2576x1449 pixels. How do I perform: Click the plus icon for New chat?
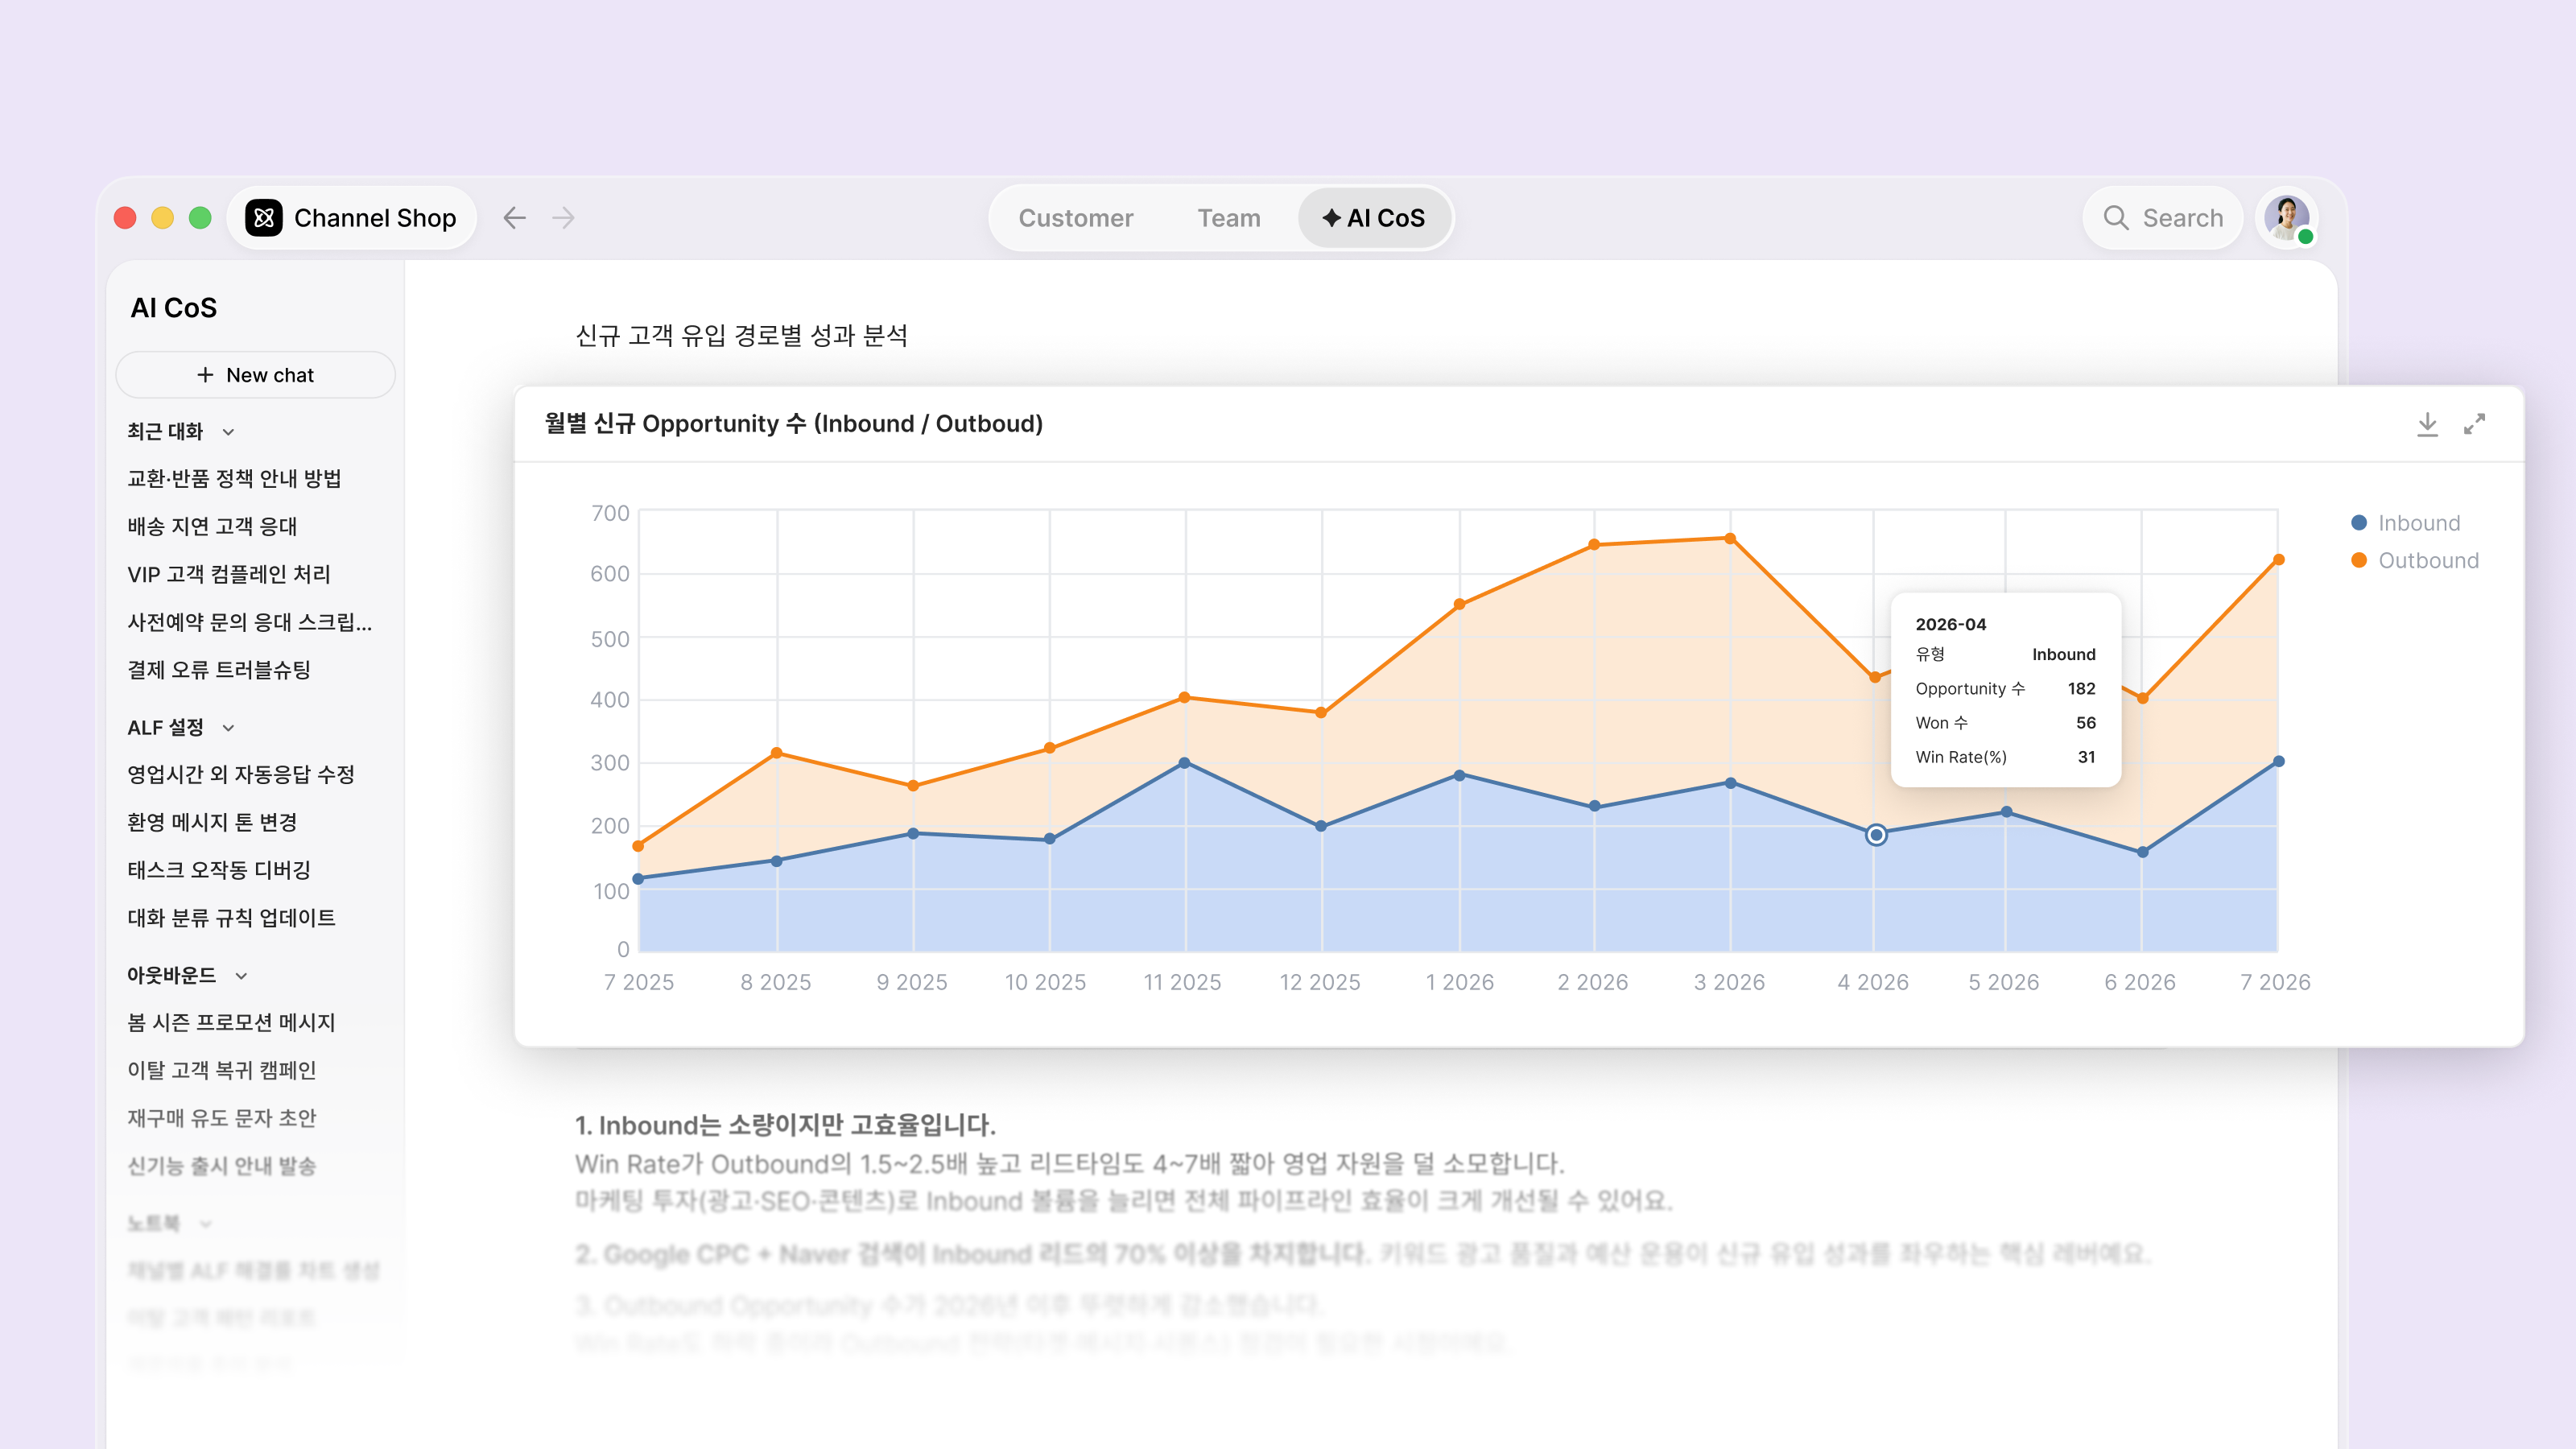point(205,375)
